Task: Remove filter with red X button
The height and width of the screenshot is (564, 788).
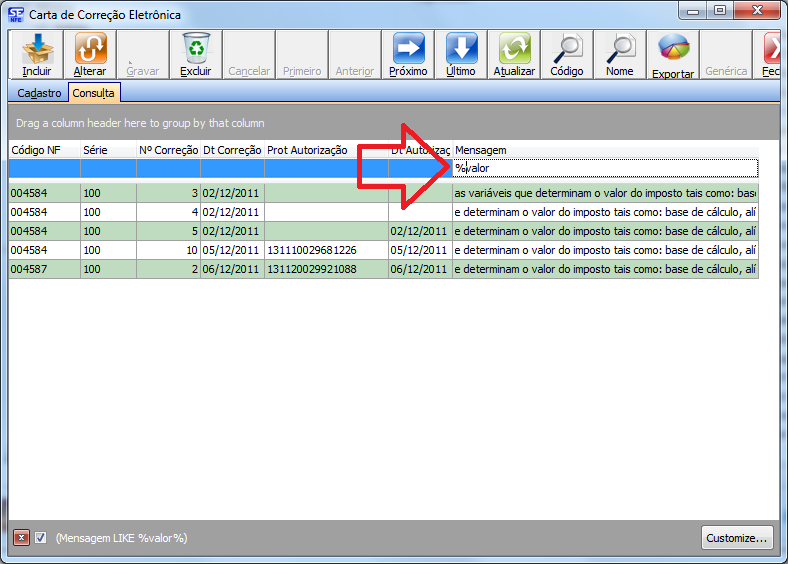Action: click(21, 538)
